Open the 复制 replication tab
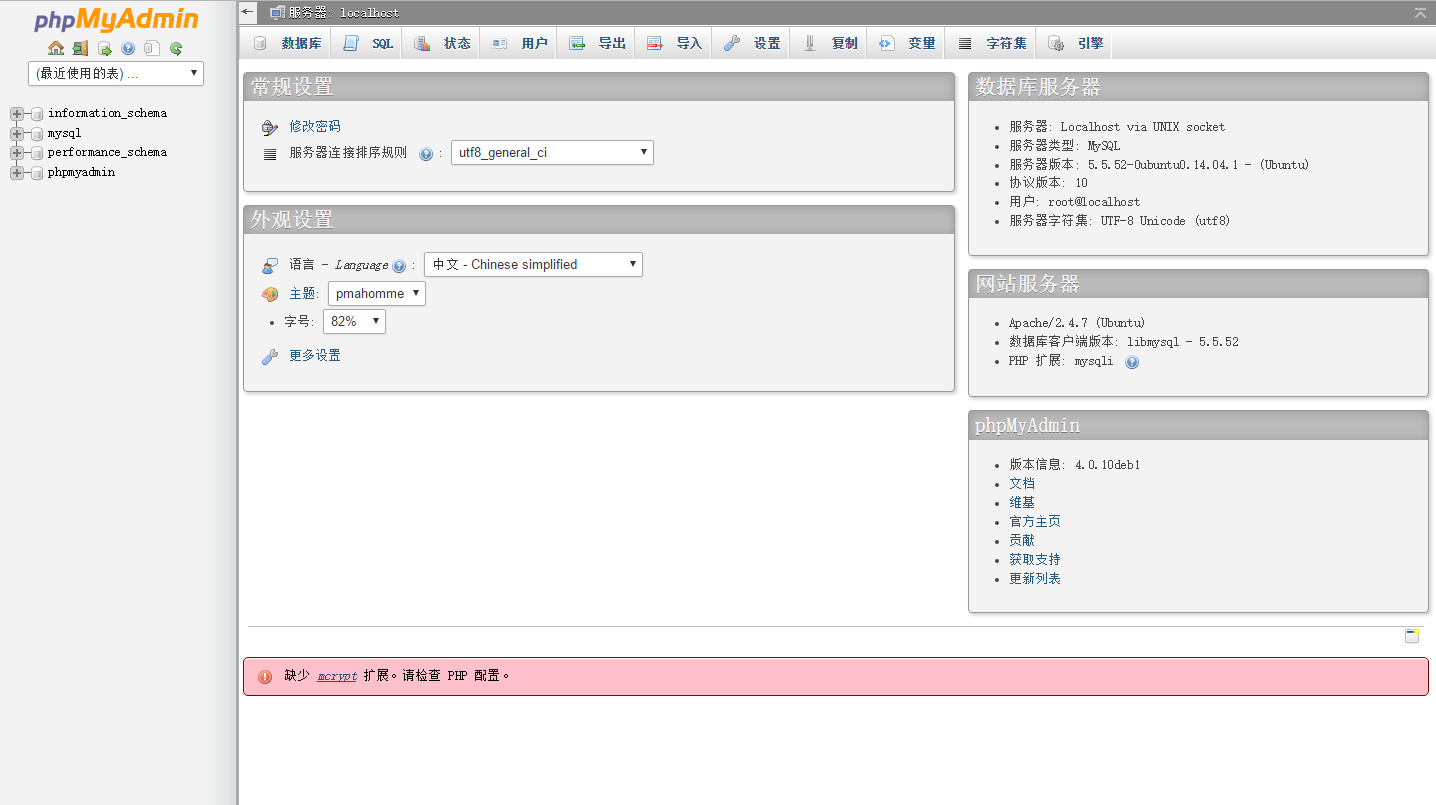The width and height of the screenshot is (1436, 805). pyautogui.click(x=830, y=43)
